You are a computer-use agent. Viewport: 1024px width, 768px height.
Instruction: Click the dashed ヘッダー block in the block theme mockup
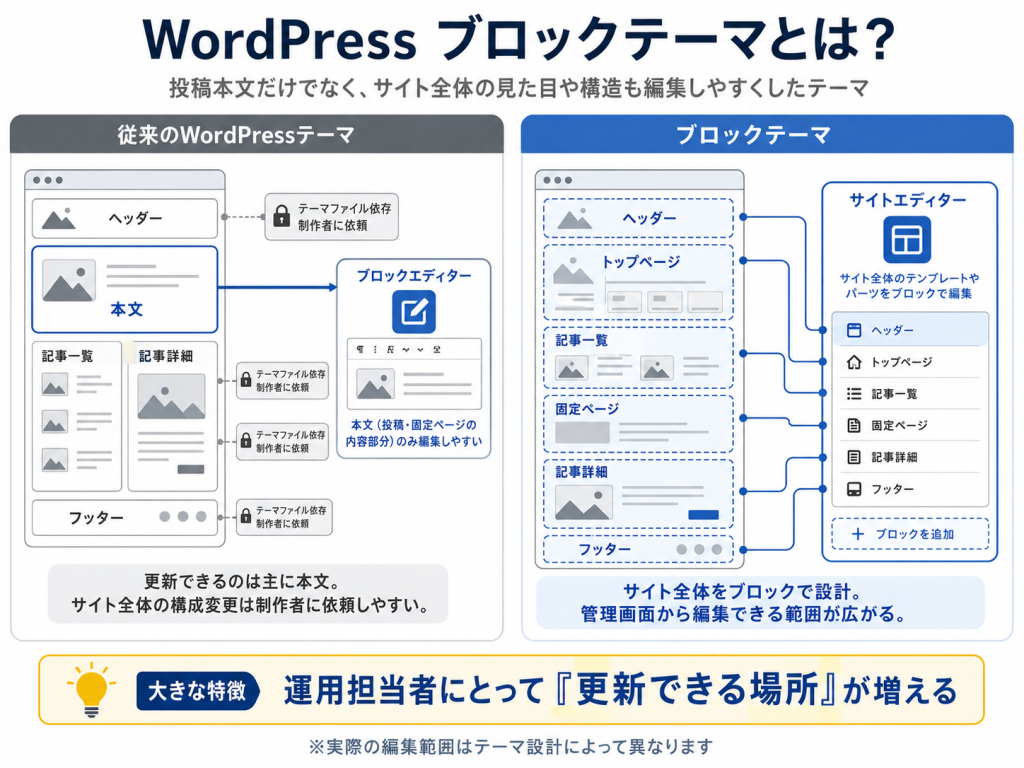pyautogui.click(x=638, y=218)
